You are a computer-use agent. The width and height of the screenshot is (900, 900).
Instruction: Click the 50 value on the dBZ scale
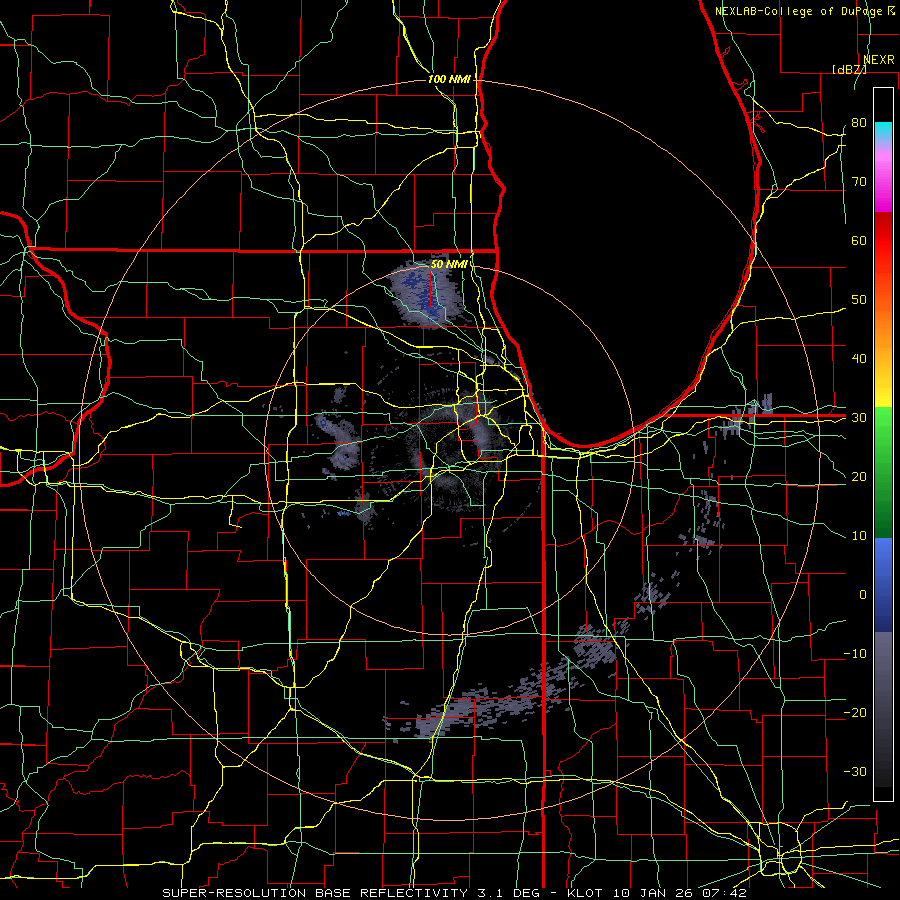coord(859,300)
